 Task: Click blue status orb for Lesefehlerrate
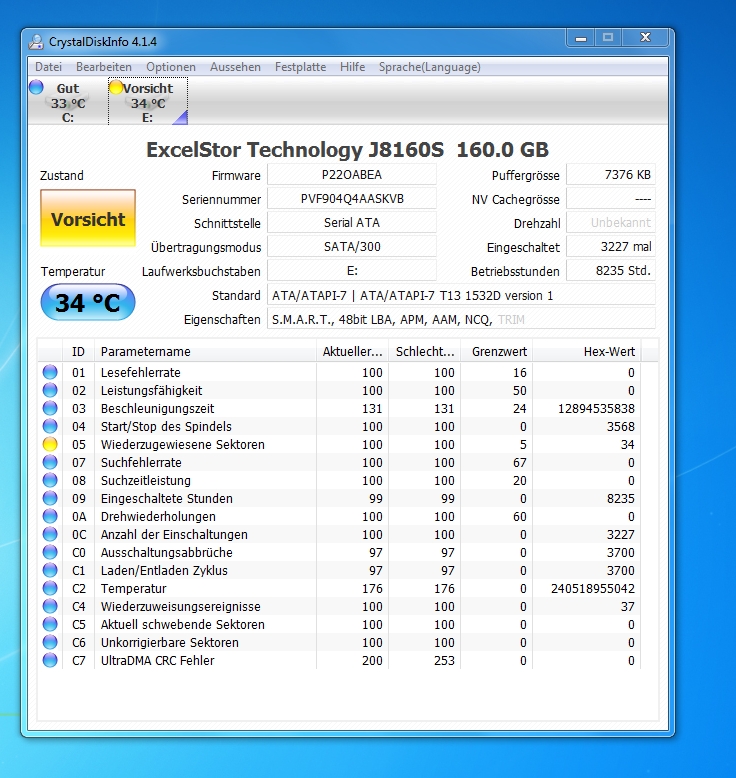[50, 372]
